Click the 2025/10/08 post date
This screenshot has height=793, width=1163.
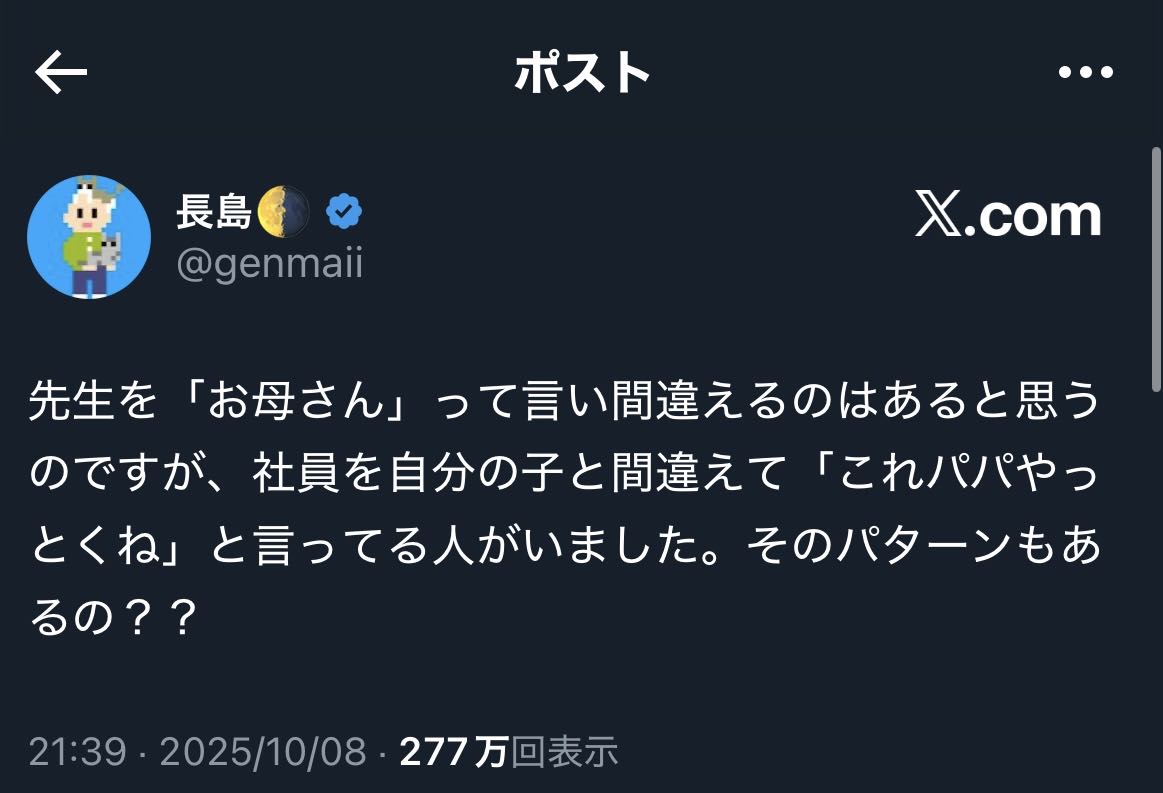coord(263,751)
